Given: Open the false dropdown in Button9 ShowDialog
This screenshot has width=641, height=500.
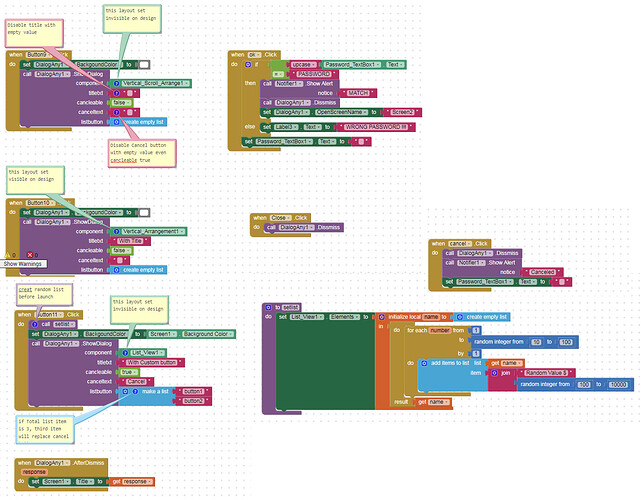Looking at the screenshot, I should tap(121, 103).
